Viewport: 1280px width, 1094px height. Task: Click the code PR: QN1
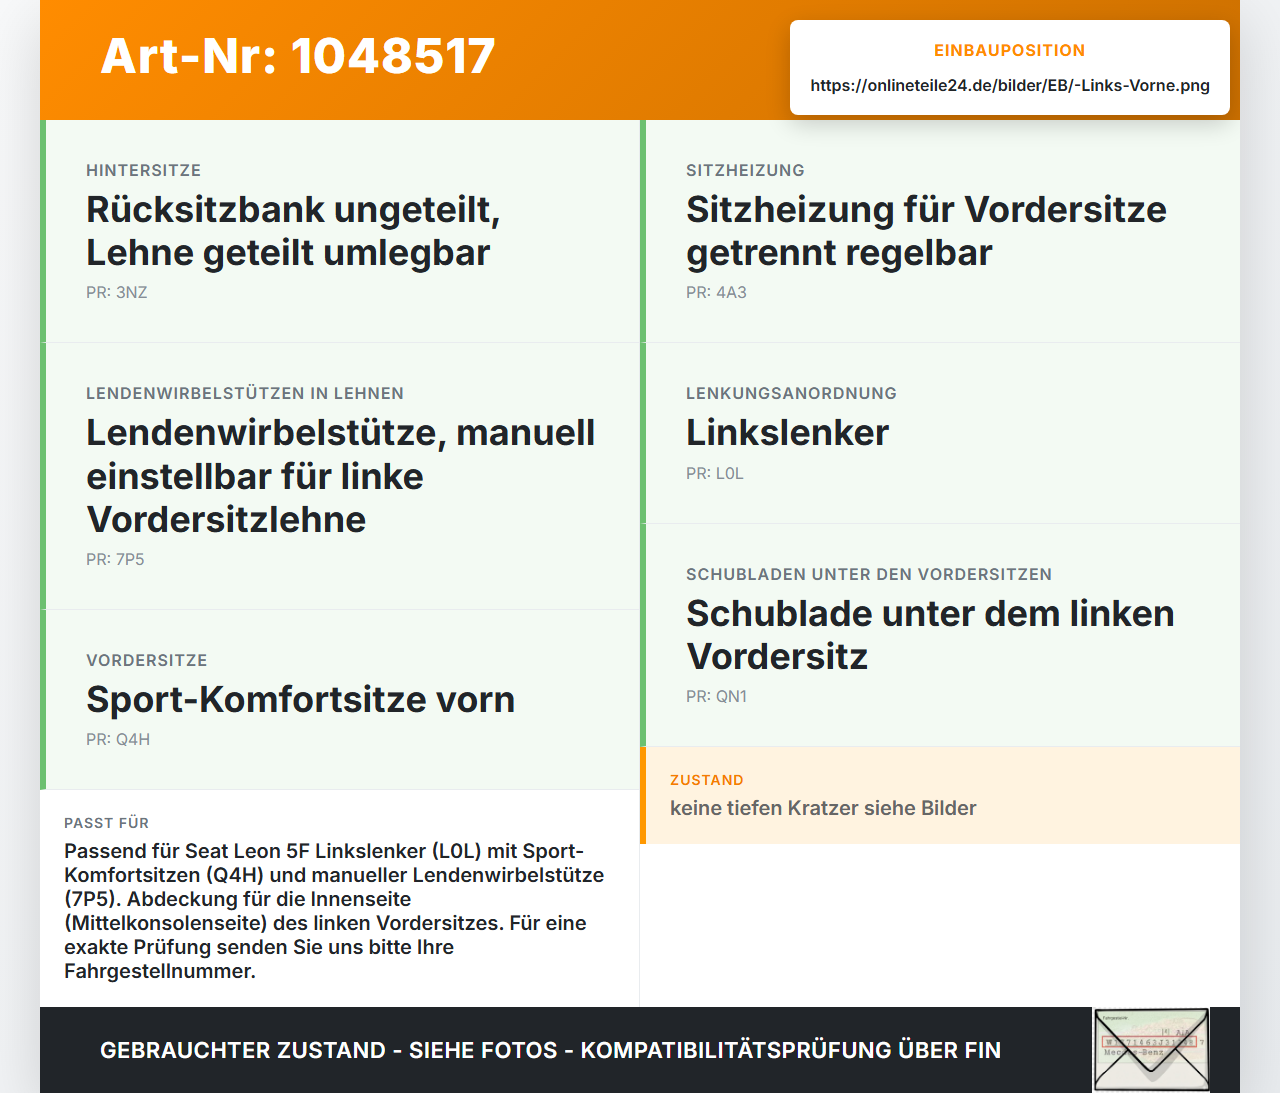point(716,696)
